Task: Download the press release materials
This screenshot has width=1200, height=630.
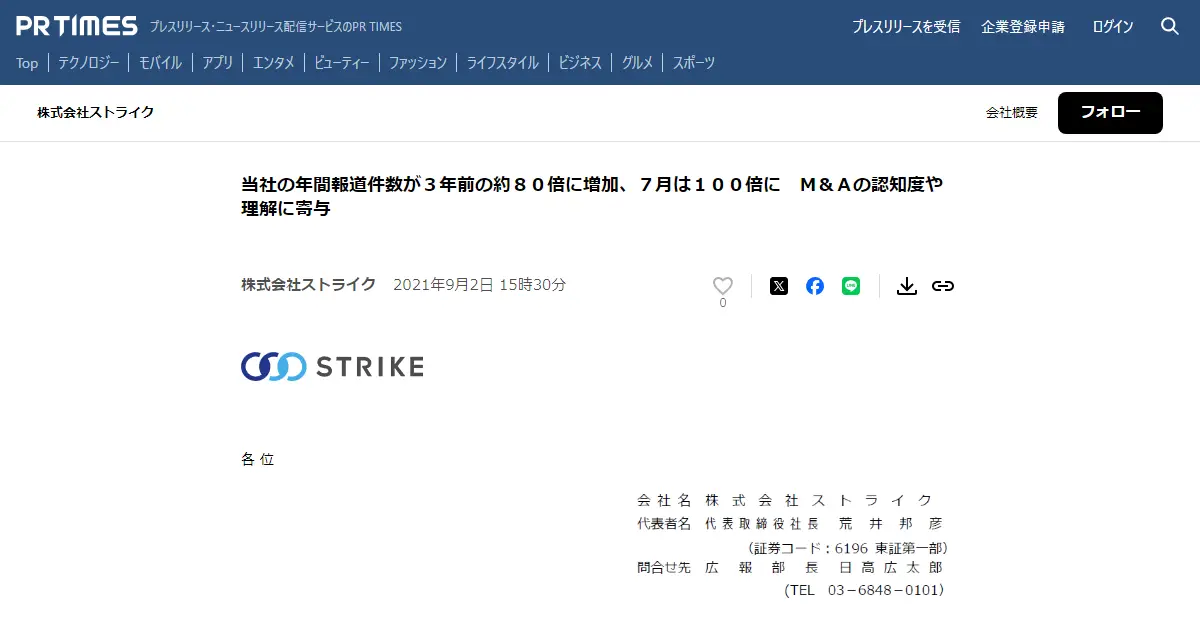Action: coord(907,286)
